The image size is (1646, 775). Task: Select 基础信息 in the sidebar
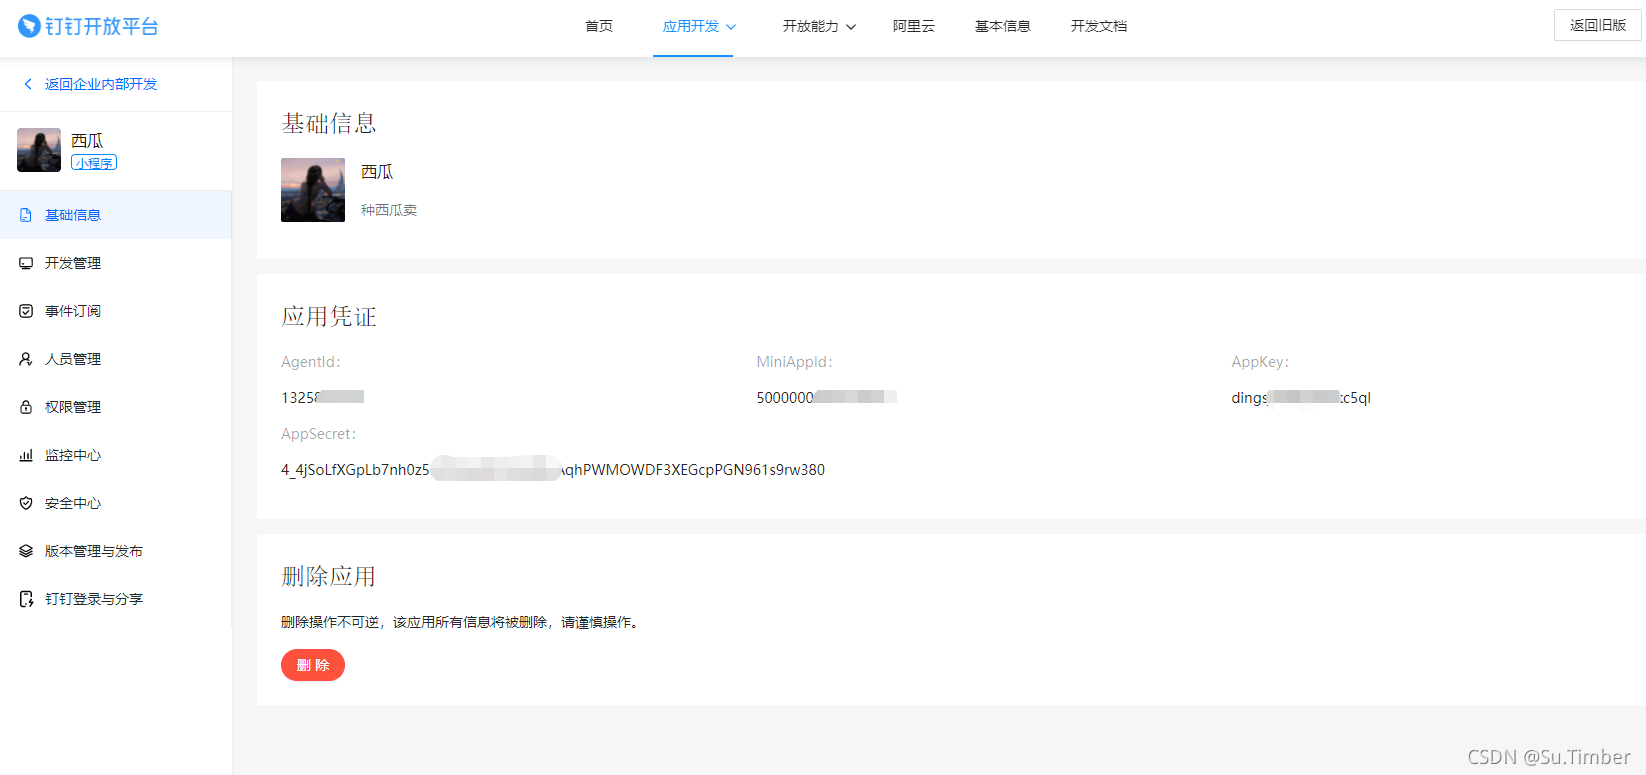[x=116, y=215]
